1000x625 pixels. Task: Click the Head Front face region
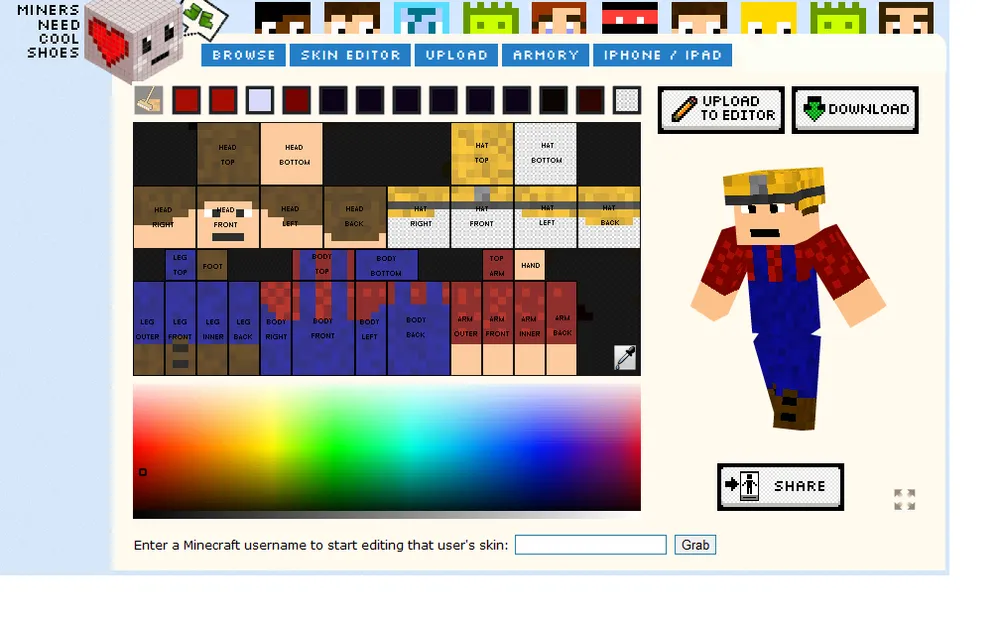(228, 217)
